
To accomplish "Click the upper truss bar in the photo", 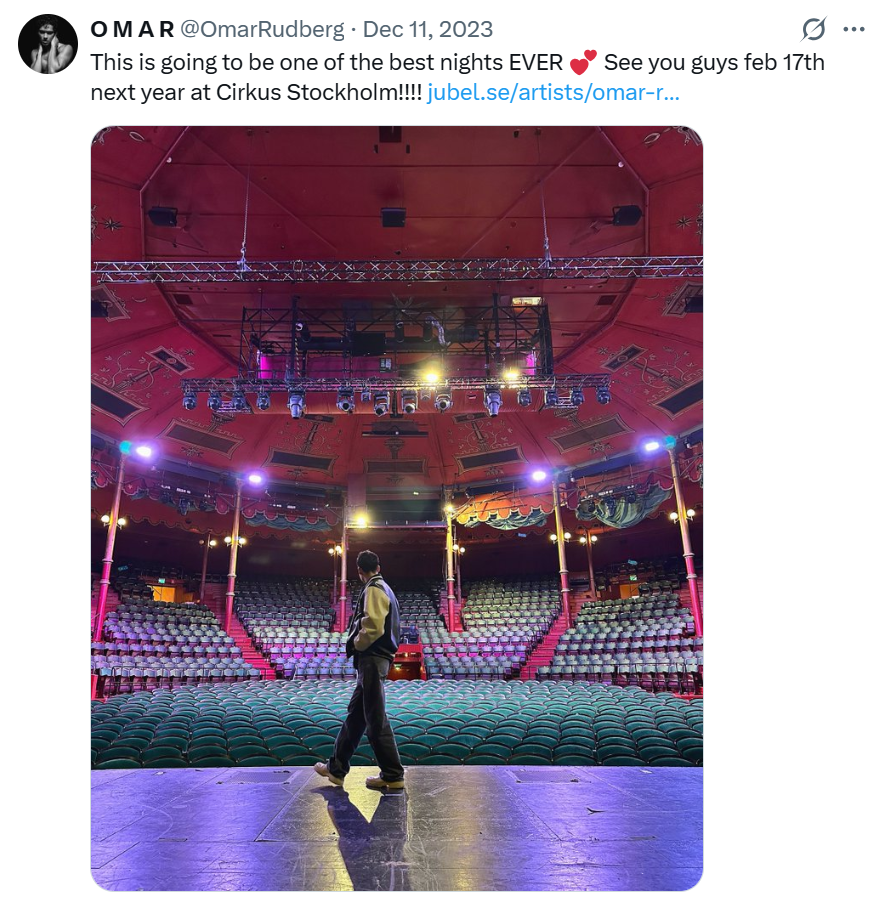I will click(x=396, y=270).
